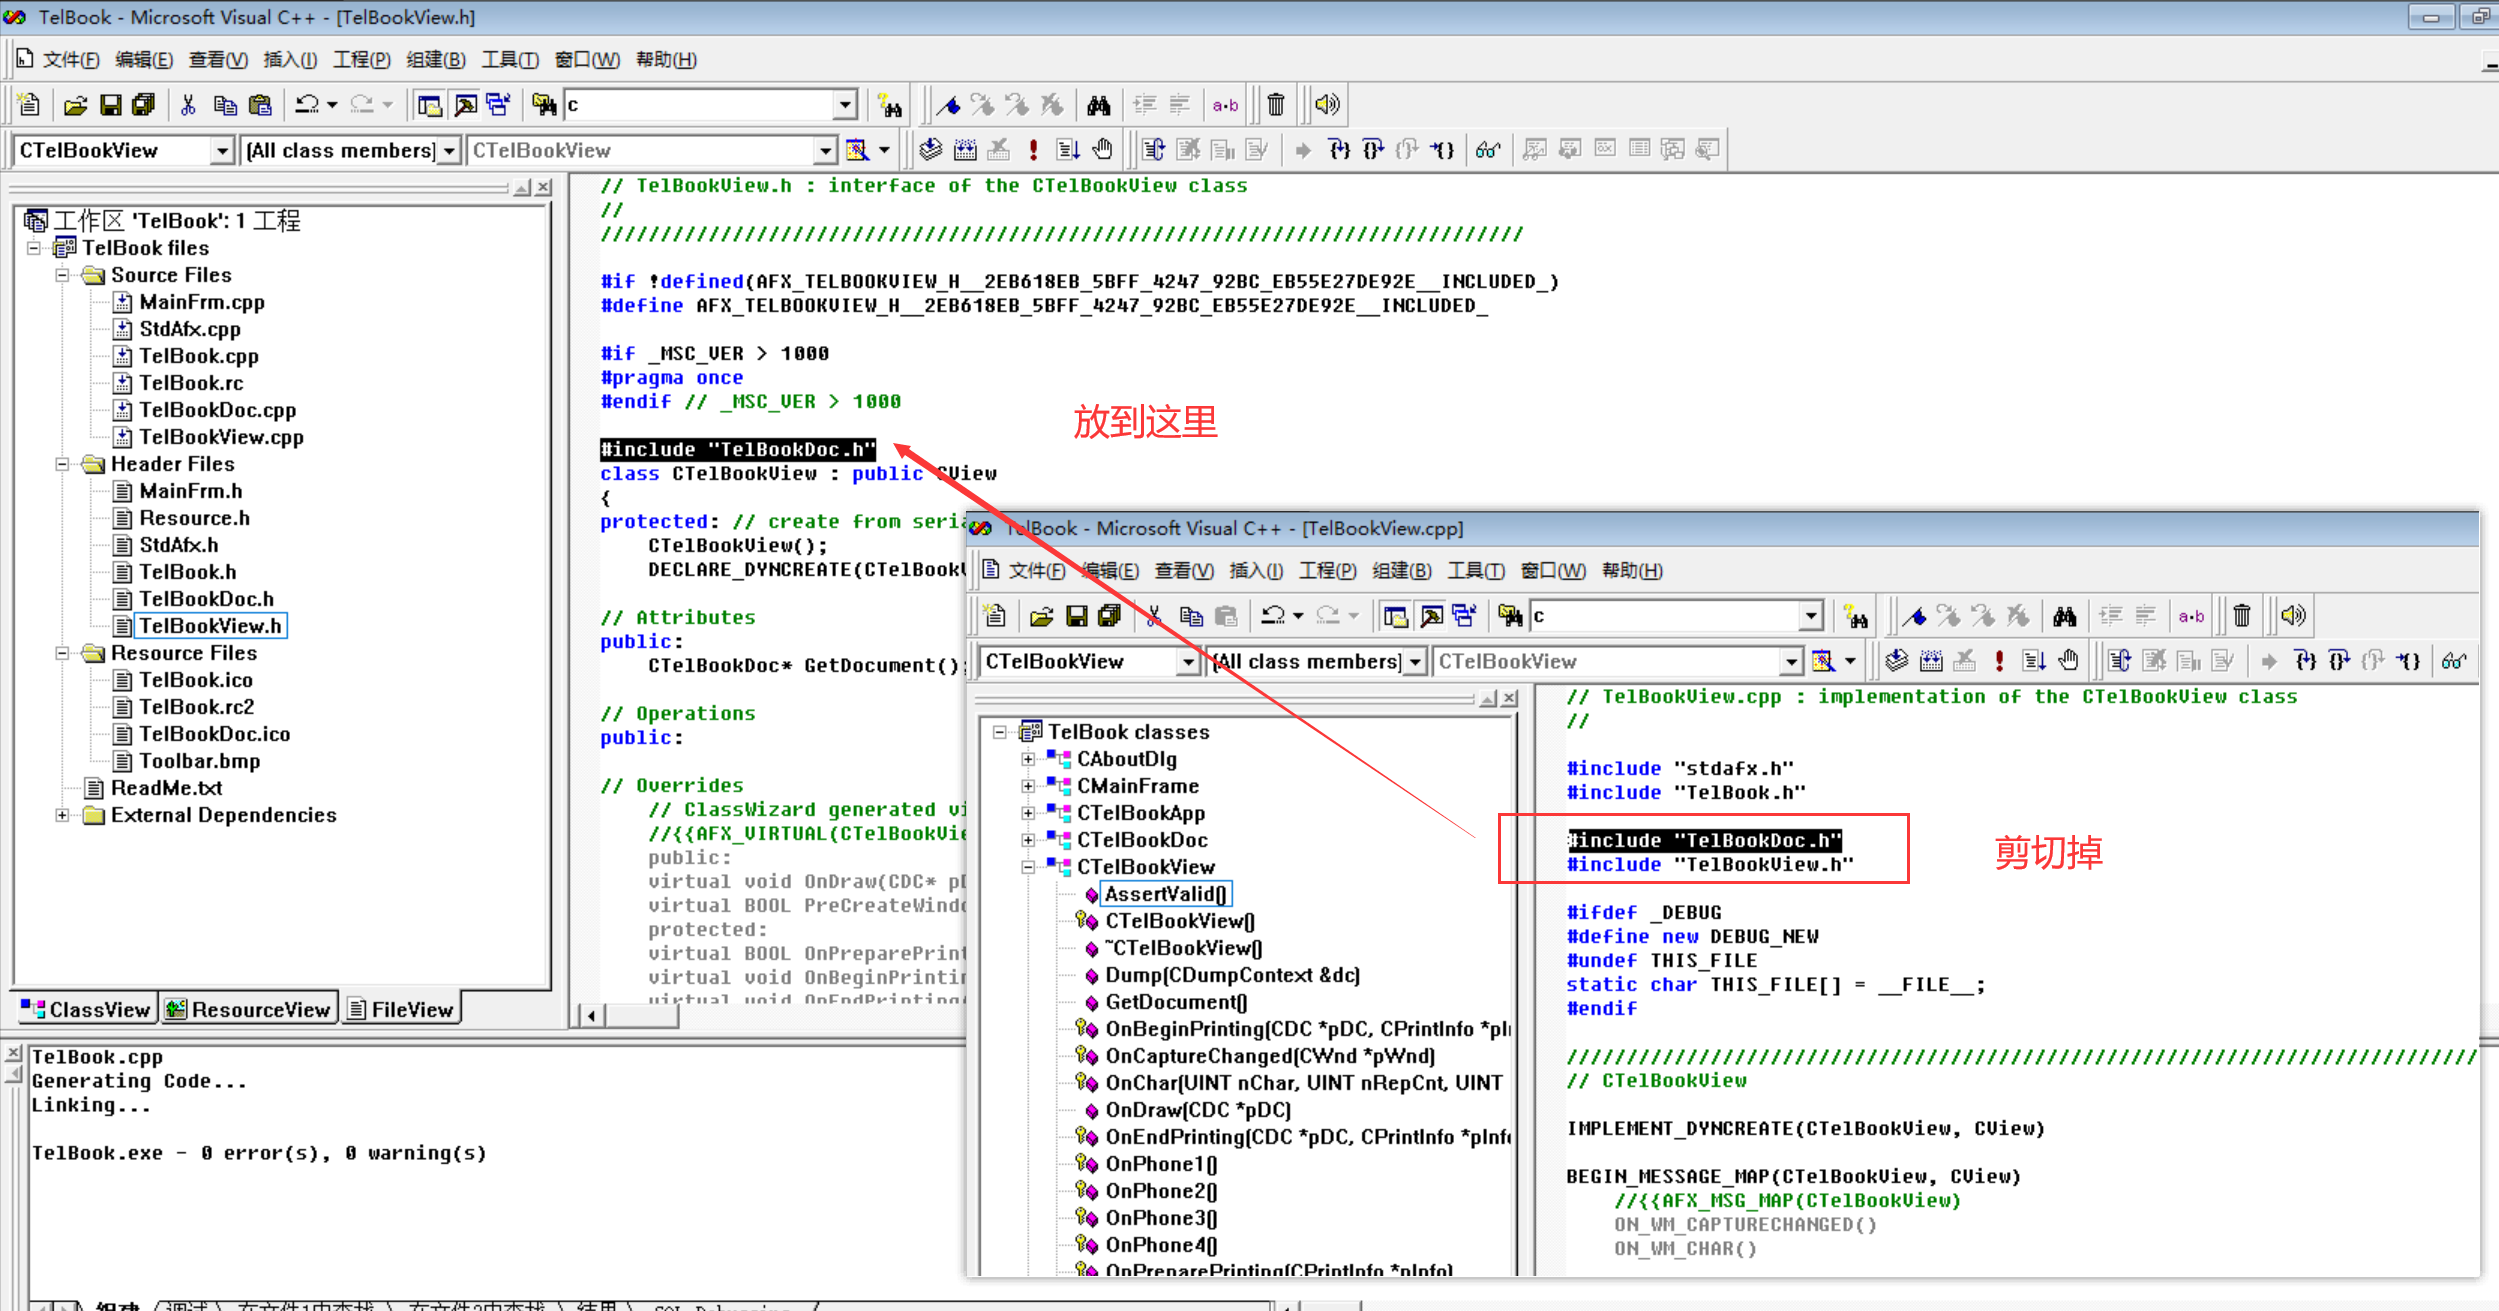
Task: Click Save All icon in TelBookView.h window
Action: click(x=143, y=104)
